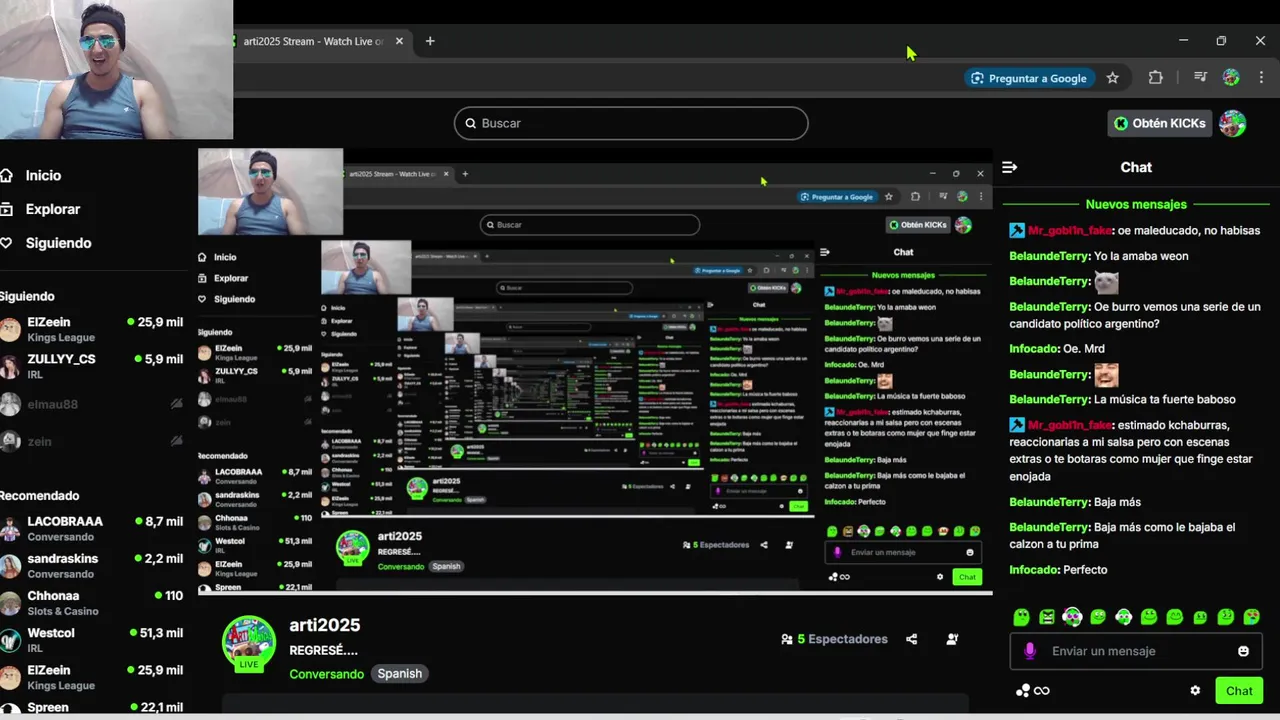Select the 'arti2025 Stream' browser tab
The width and height of the screenshot is (1280, 720).
pyautogui.click(x=313, y=41)
